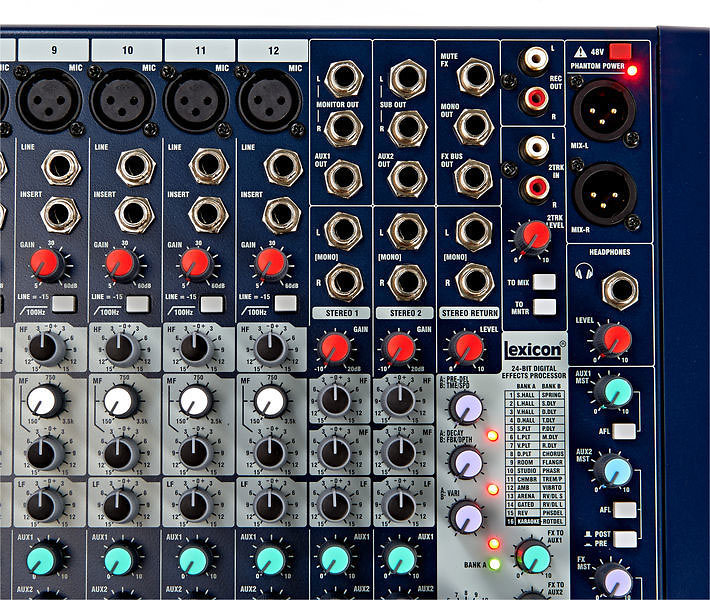This screenshot has height=600, width=710.
Task: Click the lit PHANTOM POWER red LED
Action: pyautogui.click(x=632, y=71)
